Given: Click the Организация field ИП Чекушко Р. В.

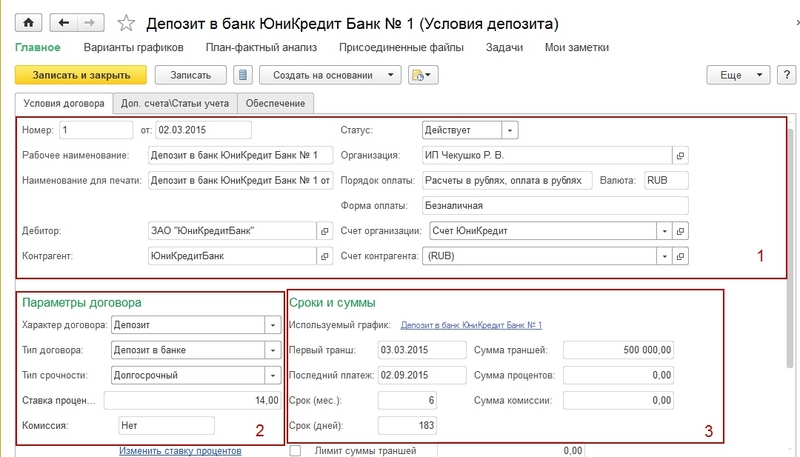Looking at the screenshot, I should click(x=547, y=156).
